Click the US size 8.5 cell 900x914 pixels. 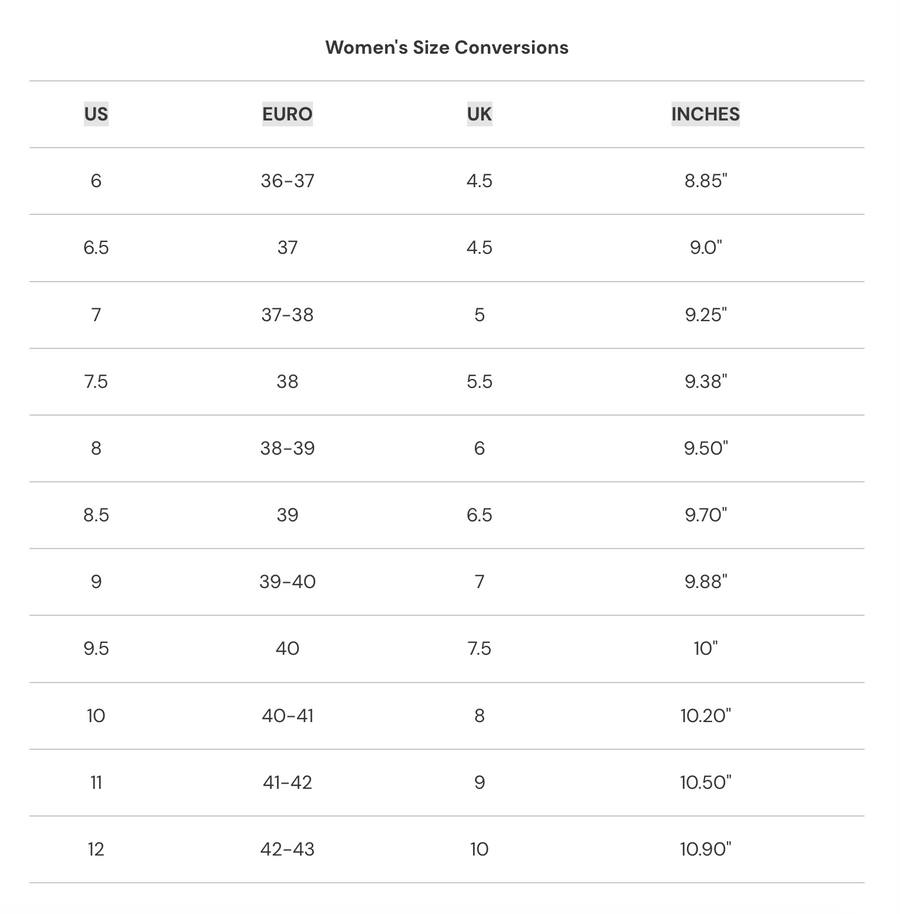(96, 515)
